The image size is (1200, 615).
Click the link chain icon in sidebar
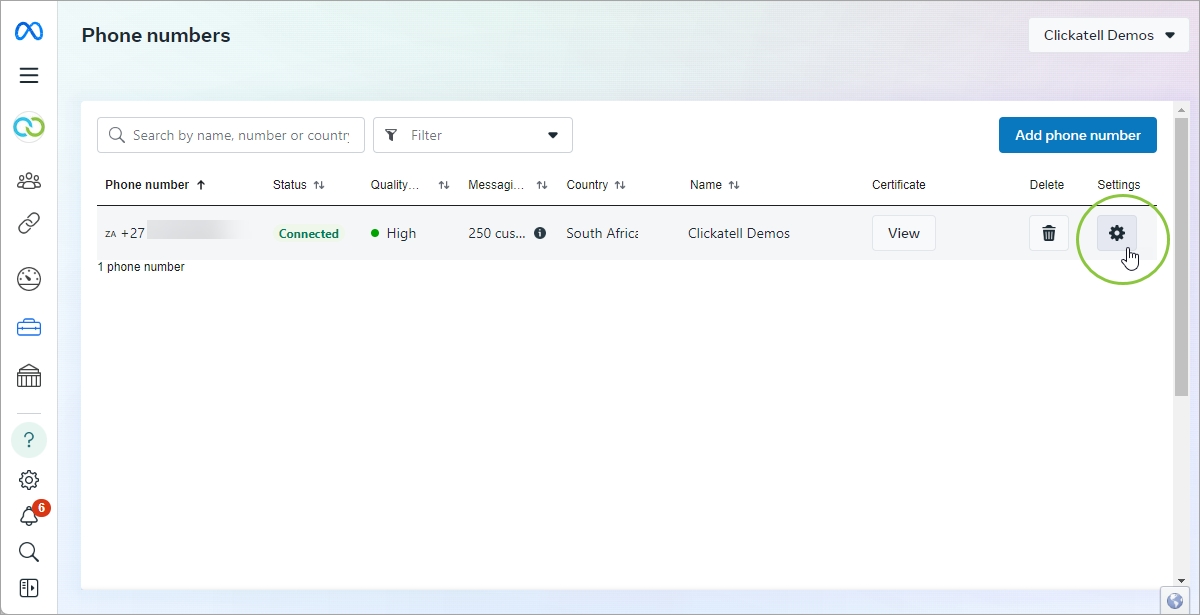pyautogui.click(x=29, y=223)
